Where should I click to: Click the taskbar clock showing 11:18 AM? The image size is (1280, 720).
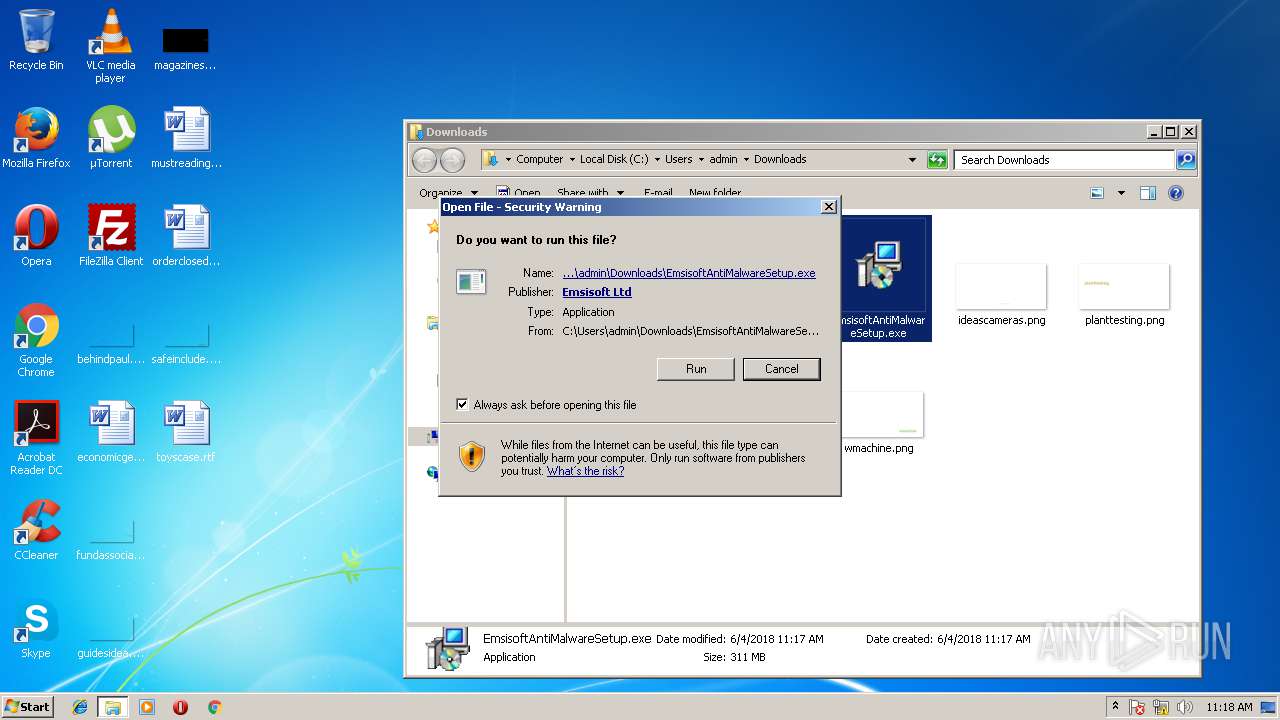tap(1229, 707)
